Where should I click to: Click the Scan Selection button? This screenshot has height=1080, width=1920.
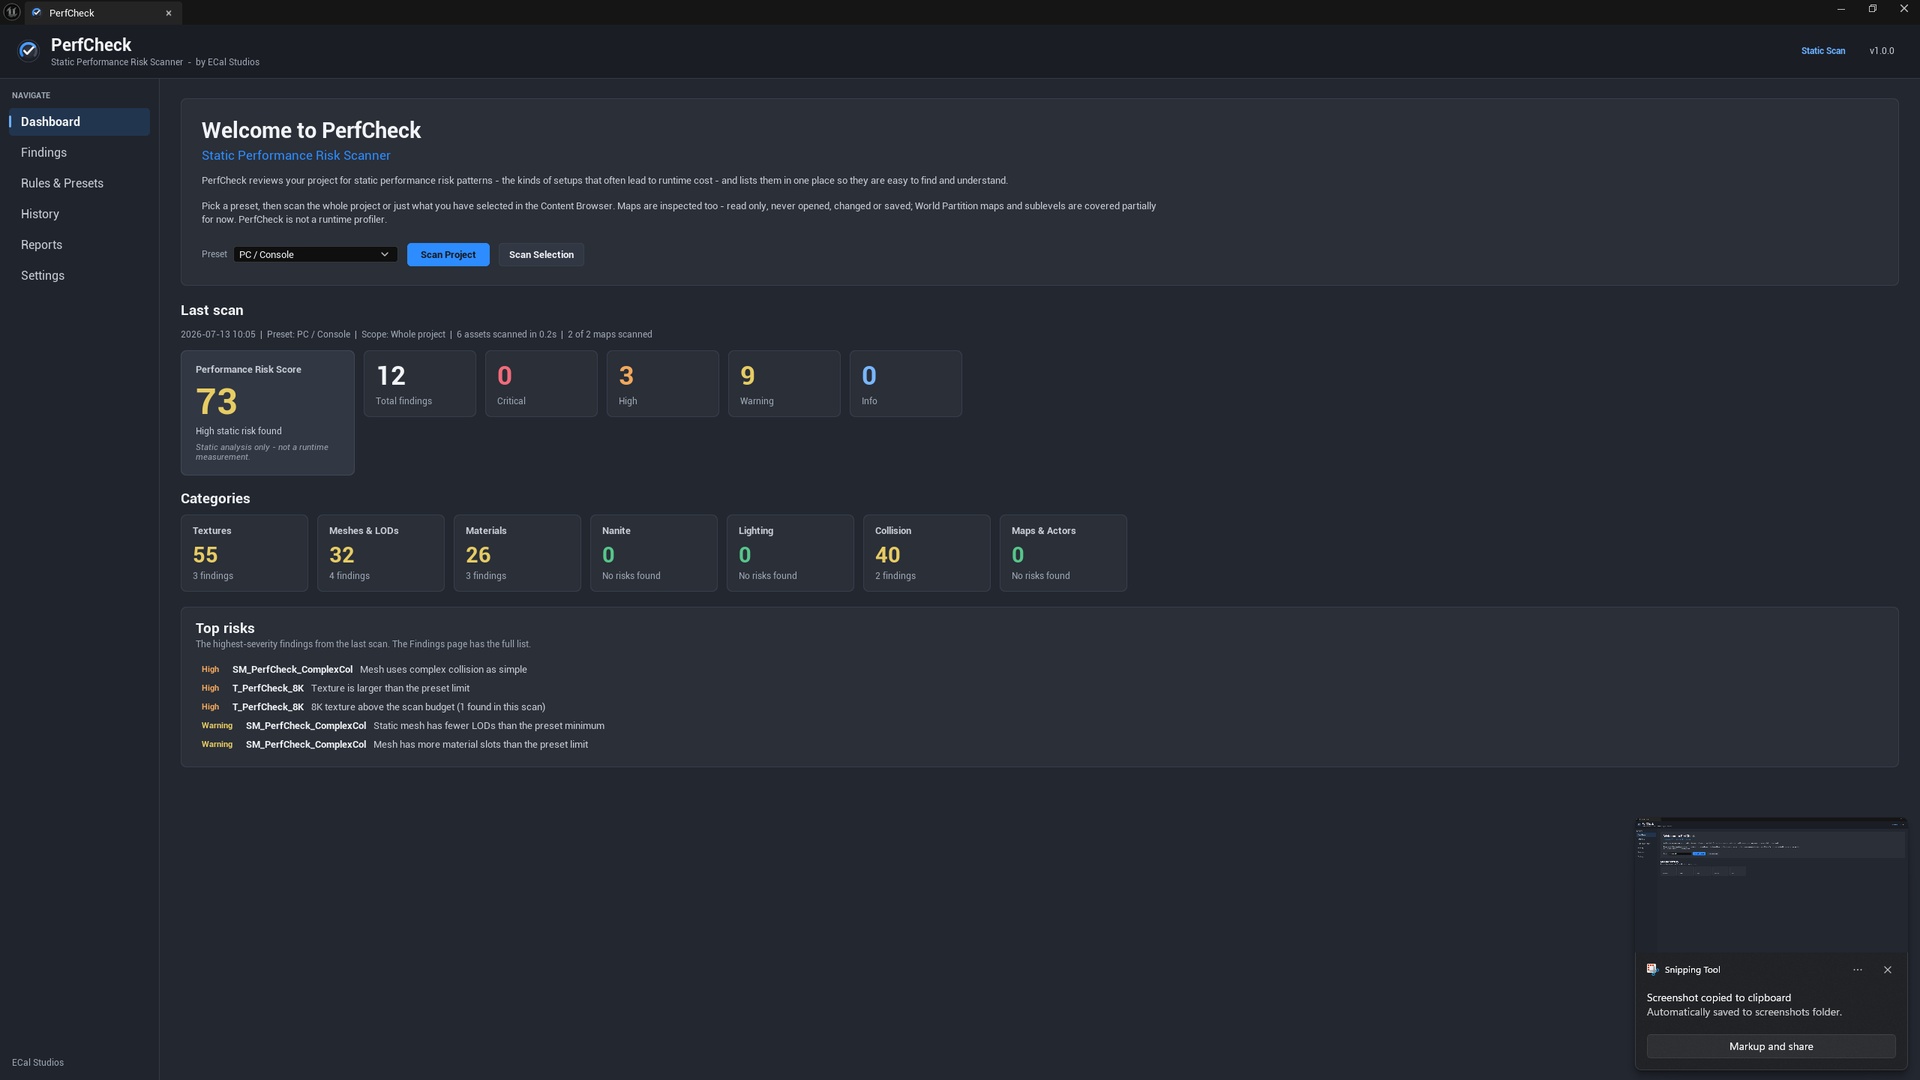[x=541, y=255]
